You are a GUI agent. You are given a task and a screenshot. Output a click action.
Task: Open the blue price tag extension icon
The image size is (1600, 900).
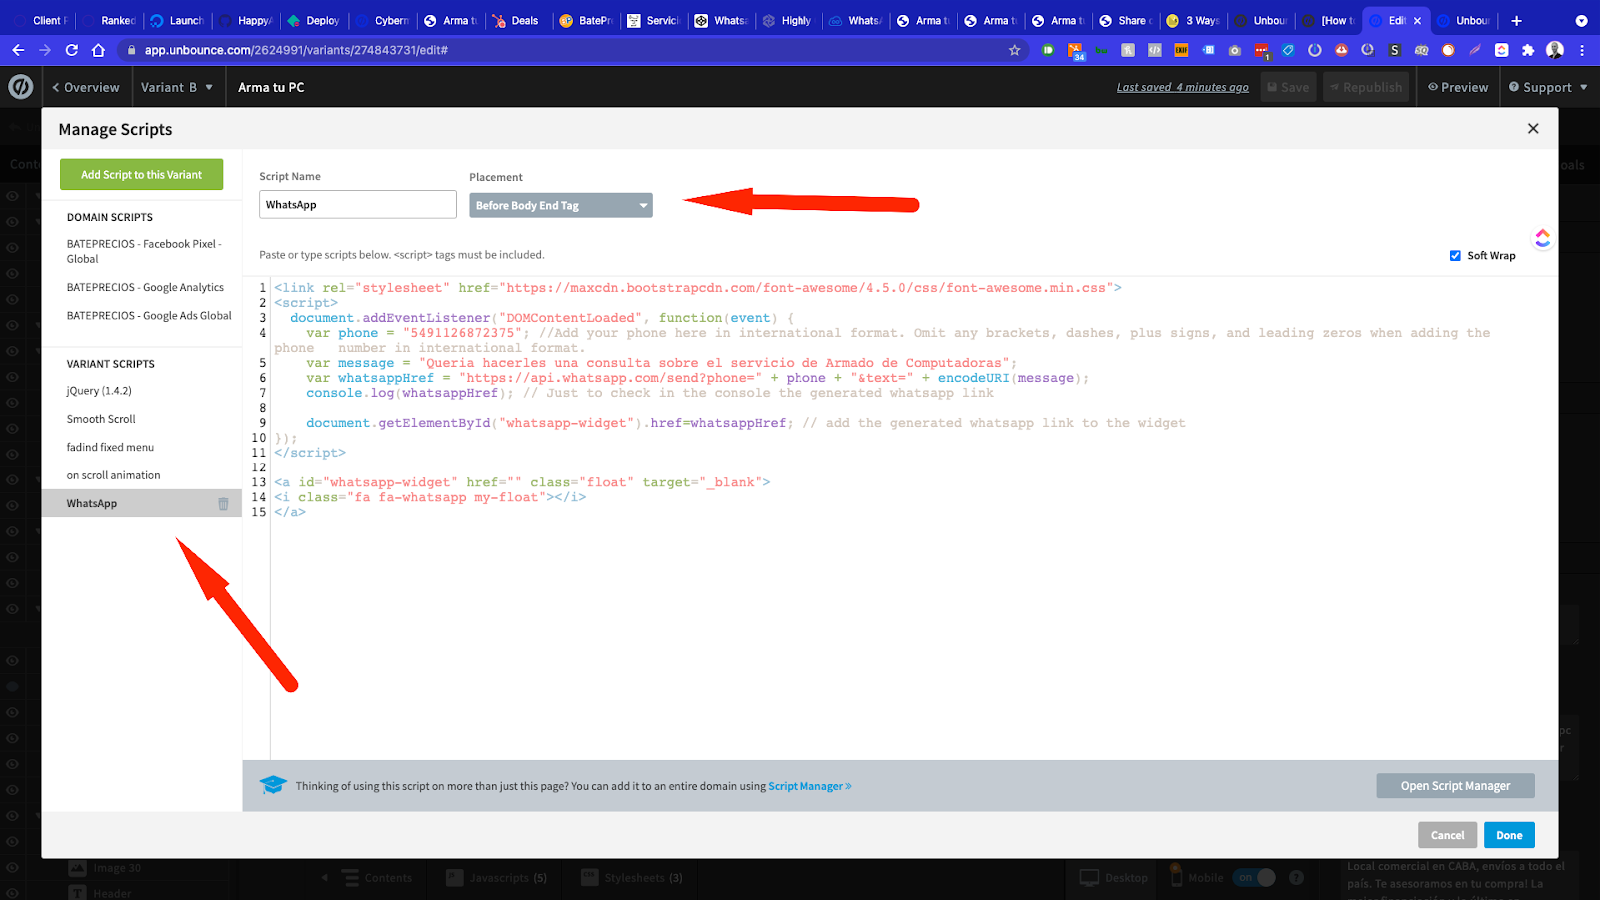click(x=1288, y=50)
